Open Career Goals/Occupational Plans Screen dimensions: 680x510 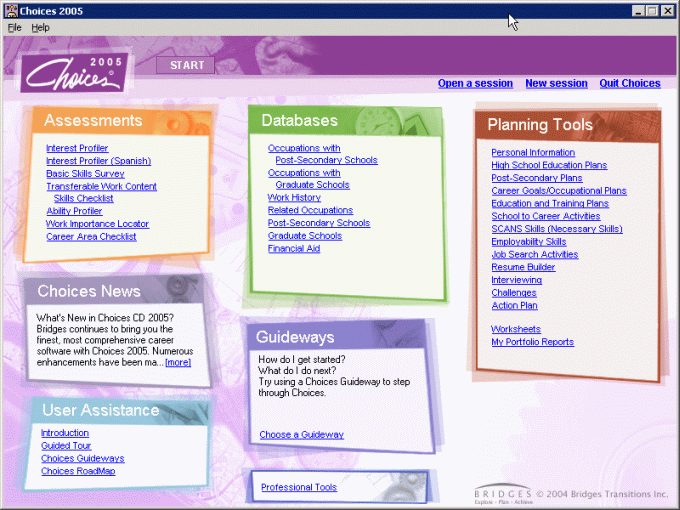[x=559, y=191]
